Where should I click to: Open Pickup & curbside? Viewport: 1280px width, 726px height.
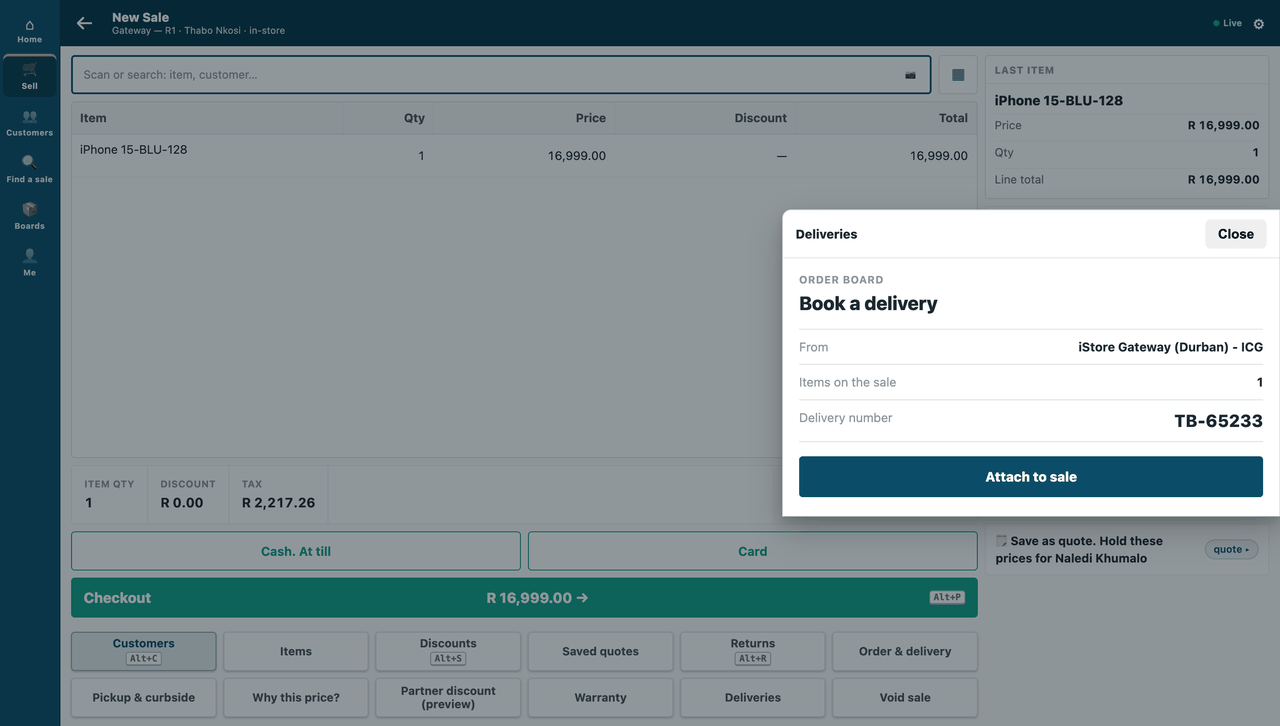144,698
